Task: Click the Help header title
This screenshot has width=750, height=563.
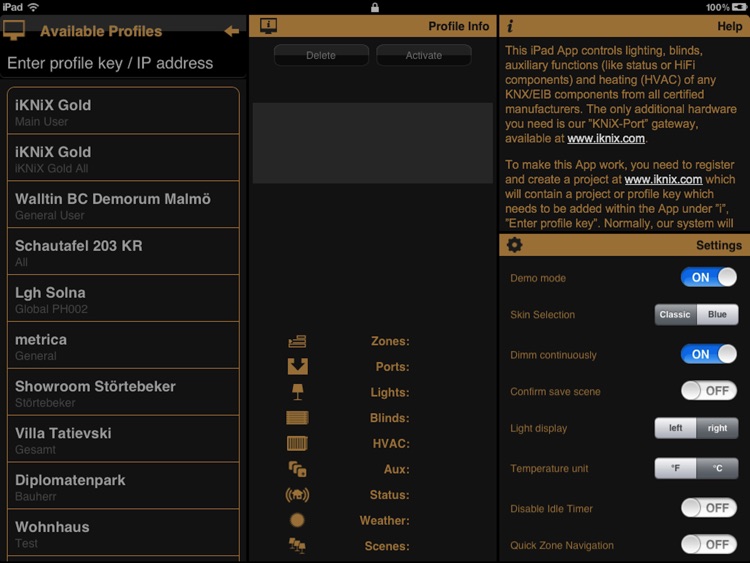Action: point(729,26)
